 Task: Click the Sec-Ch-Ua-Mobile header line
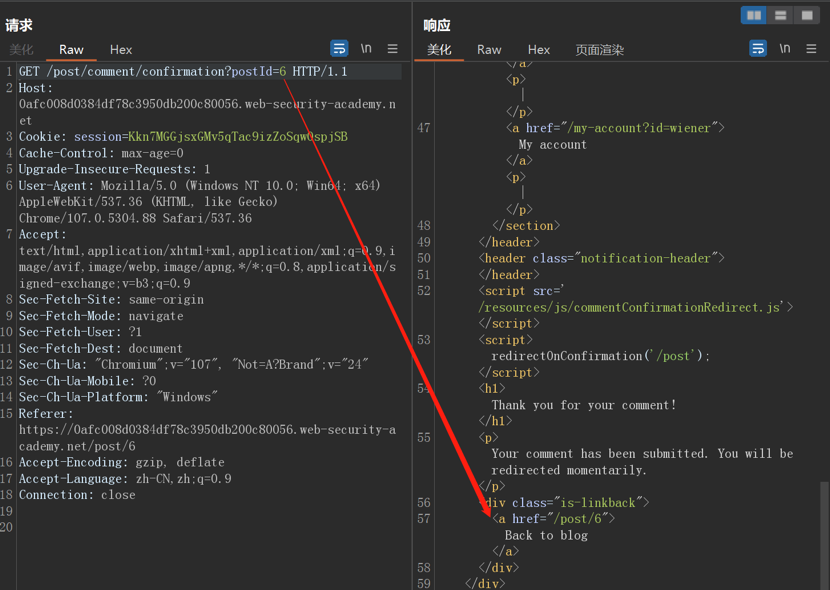pos(87,381)
